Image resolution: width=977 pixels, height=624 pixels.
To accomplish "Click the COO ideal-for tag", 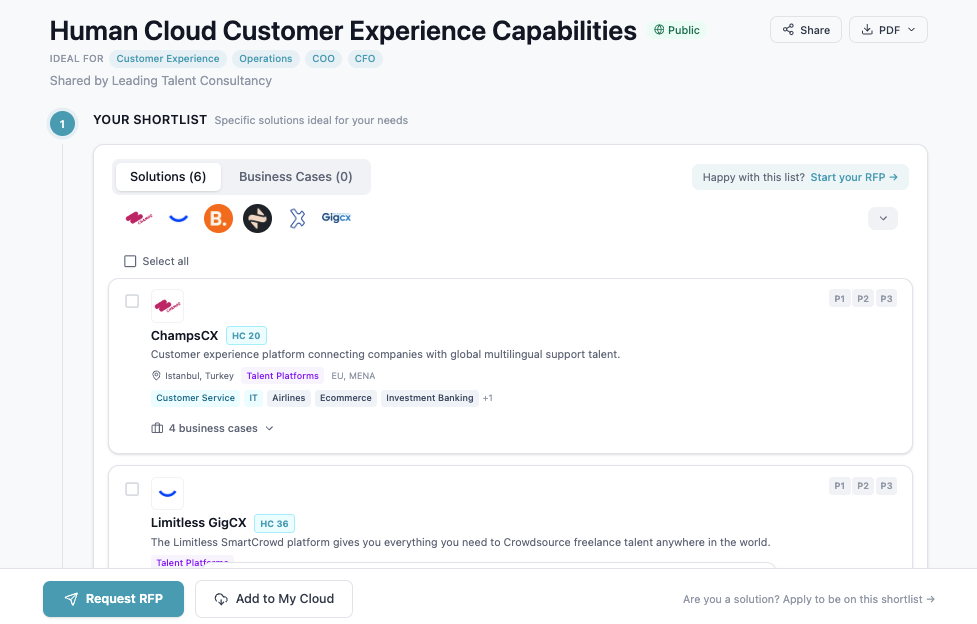I will pos(323,59).
